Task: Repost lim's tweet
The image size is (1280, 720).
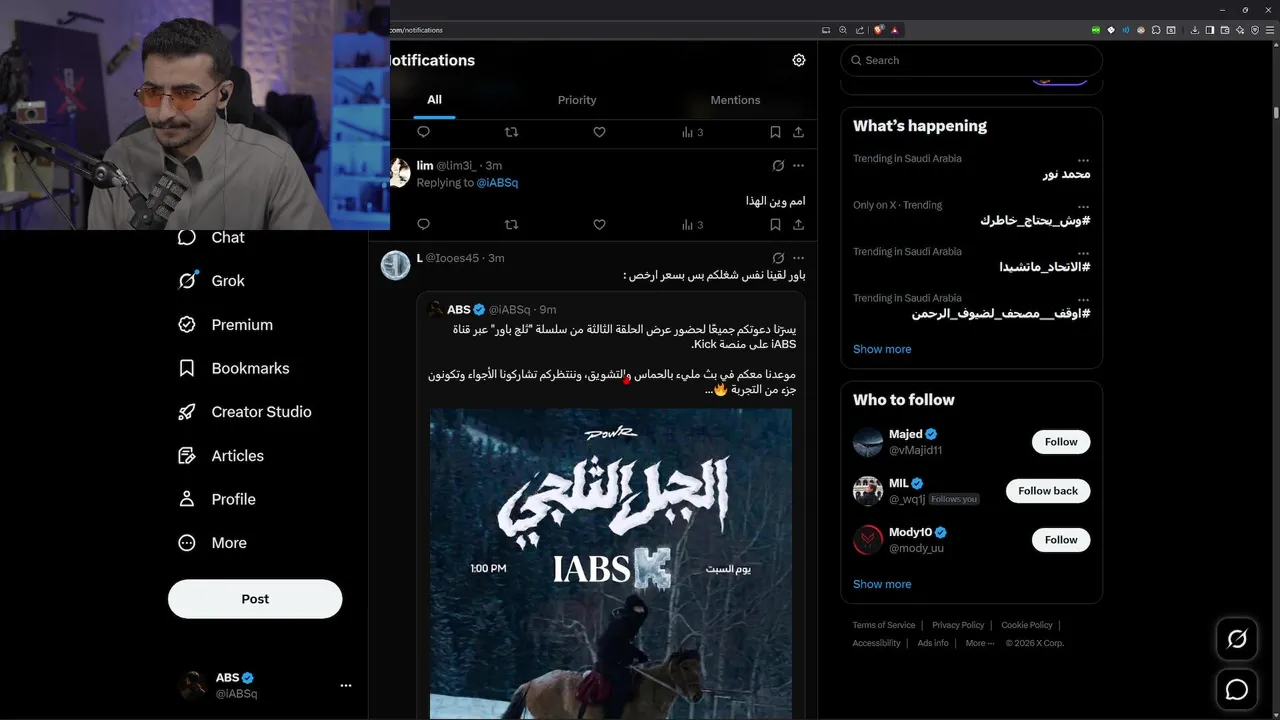Action: (511, 225)
